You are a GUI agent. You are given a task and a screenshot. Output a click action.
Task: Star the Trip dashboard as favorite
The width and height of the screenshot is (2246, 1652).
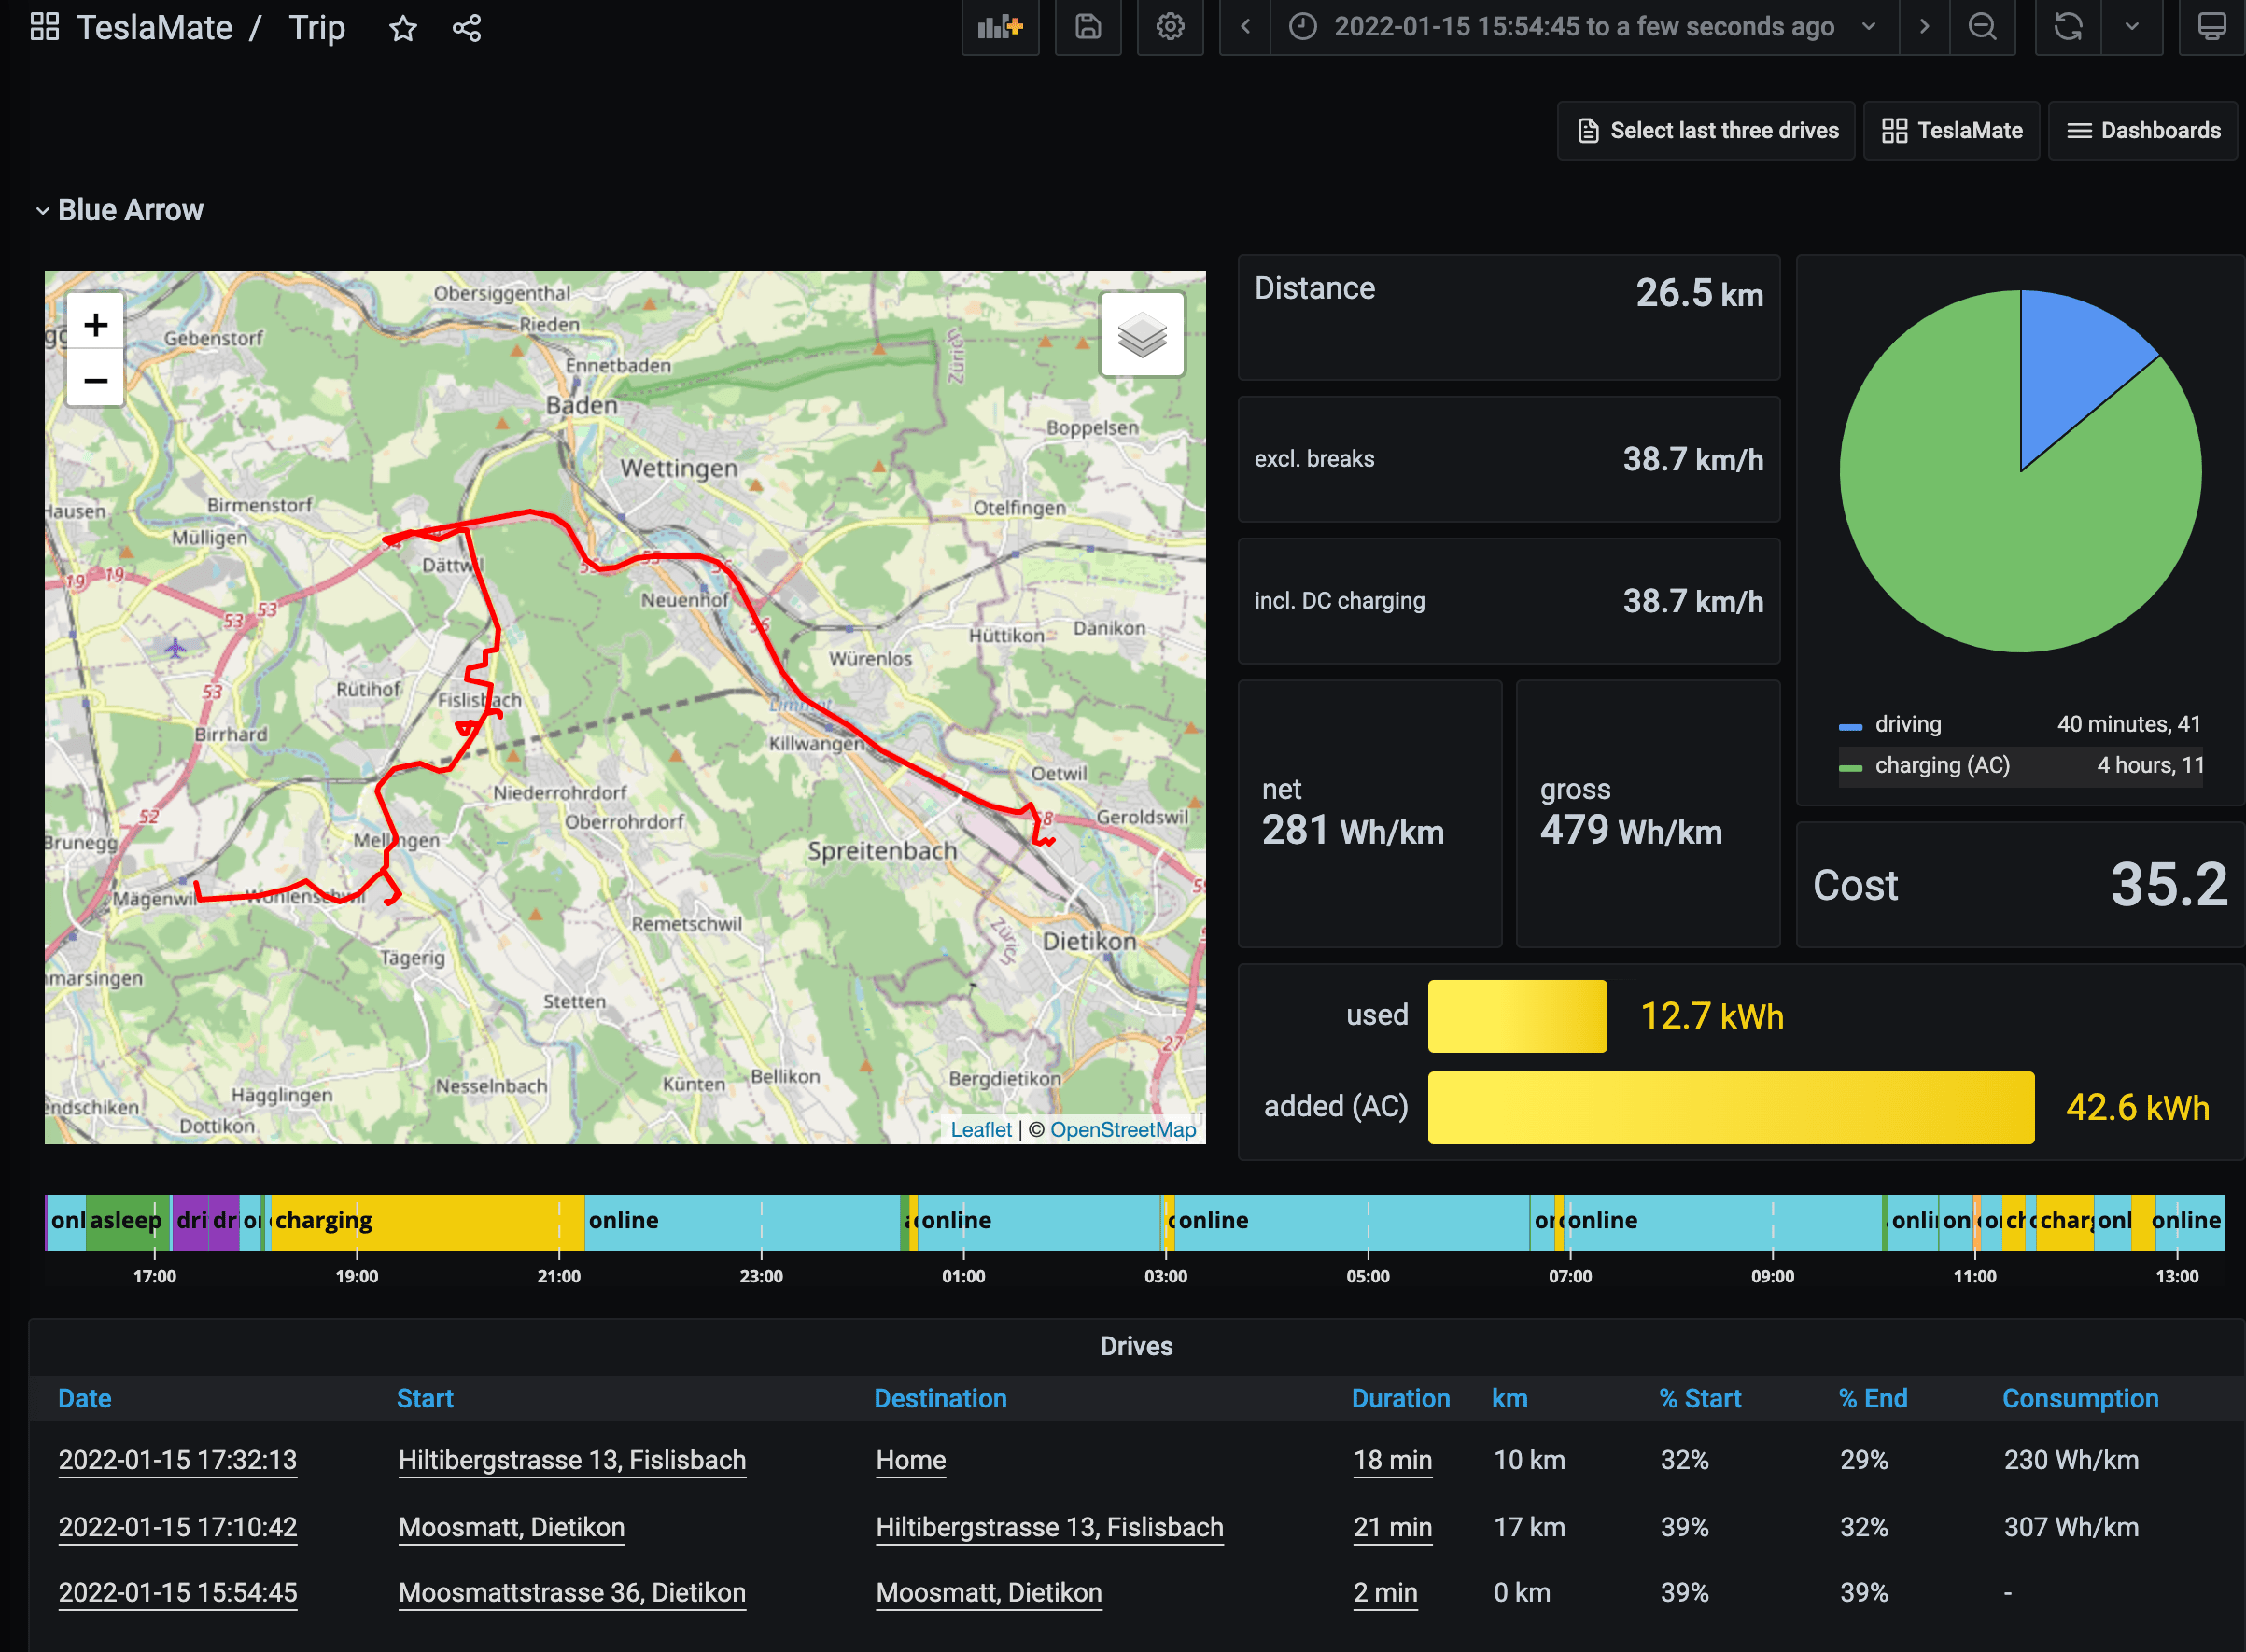pos(403,28)
